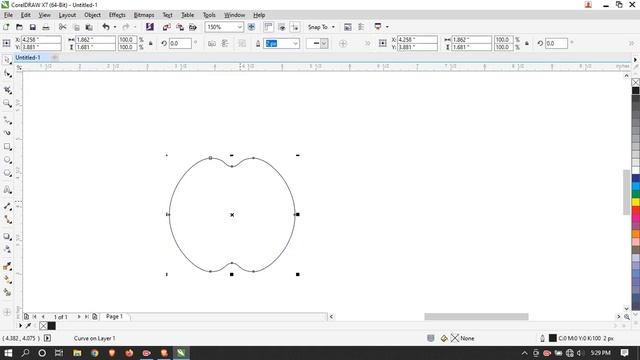Pick the red swatch in color palette
The width and height of the screenshot is (640, 360).
tap(636, 210)
